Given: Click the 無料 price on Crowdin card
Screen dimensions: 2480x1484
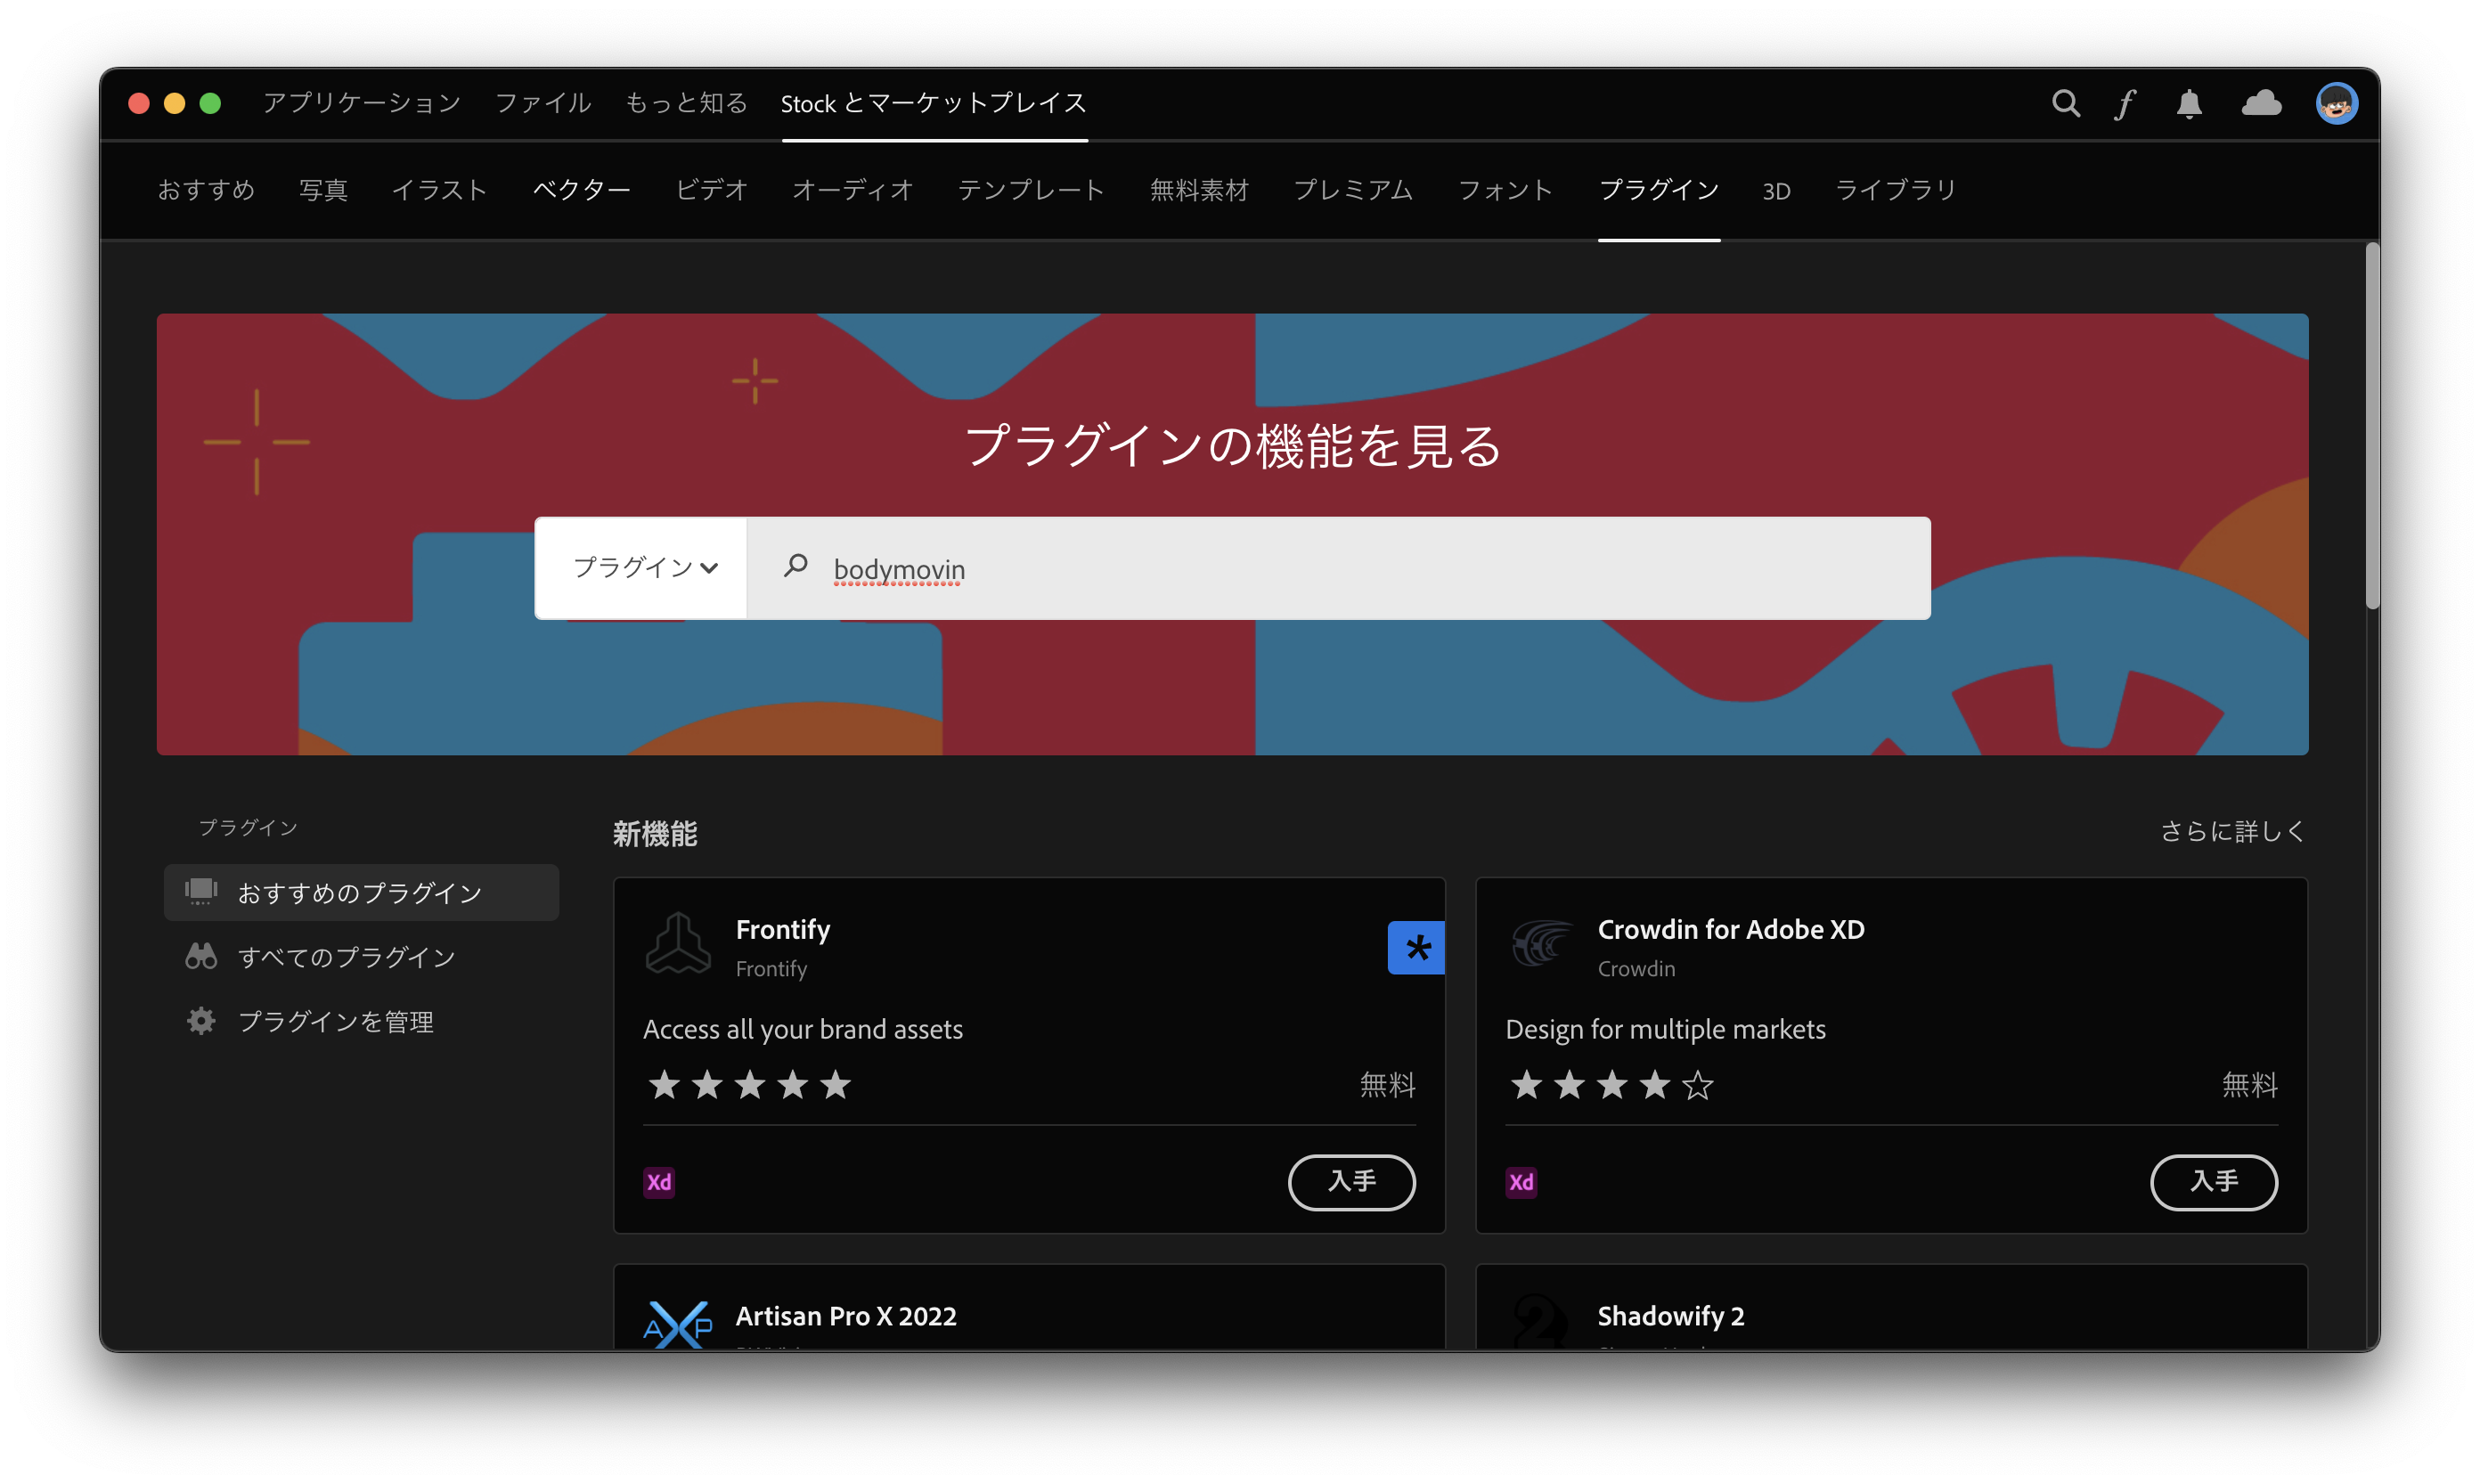Looking at the screenshot, I should 2250,1085.
